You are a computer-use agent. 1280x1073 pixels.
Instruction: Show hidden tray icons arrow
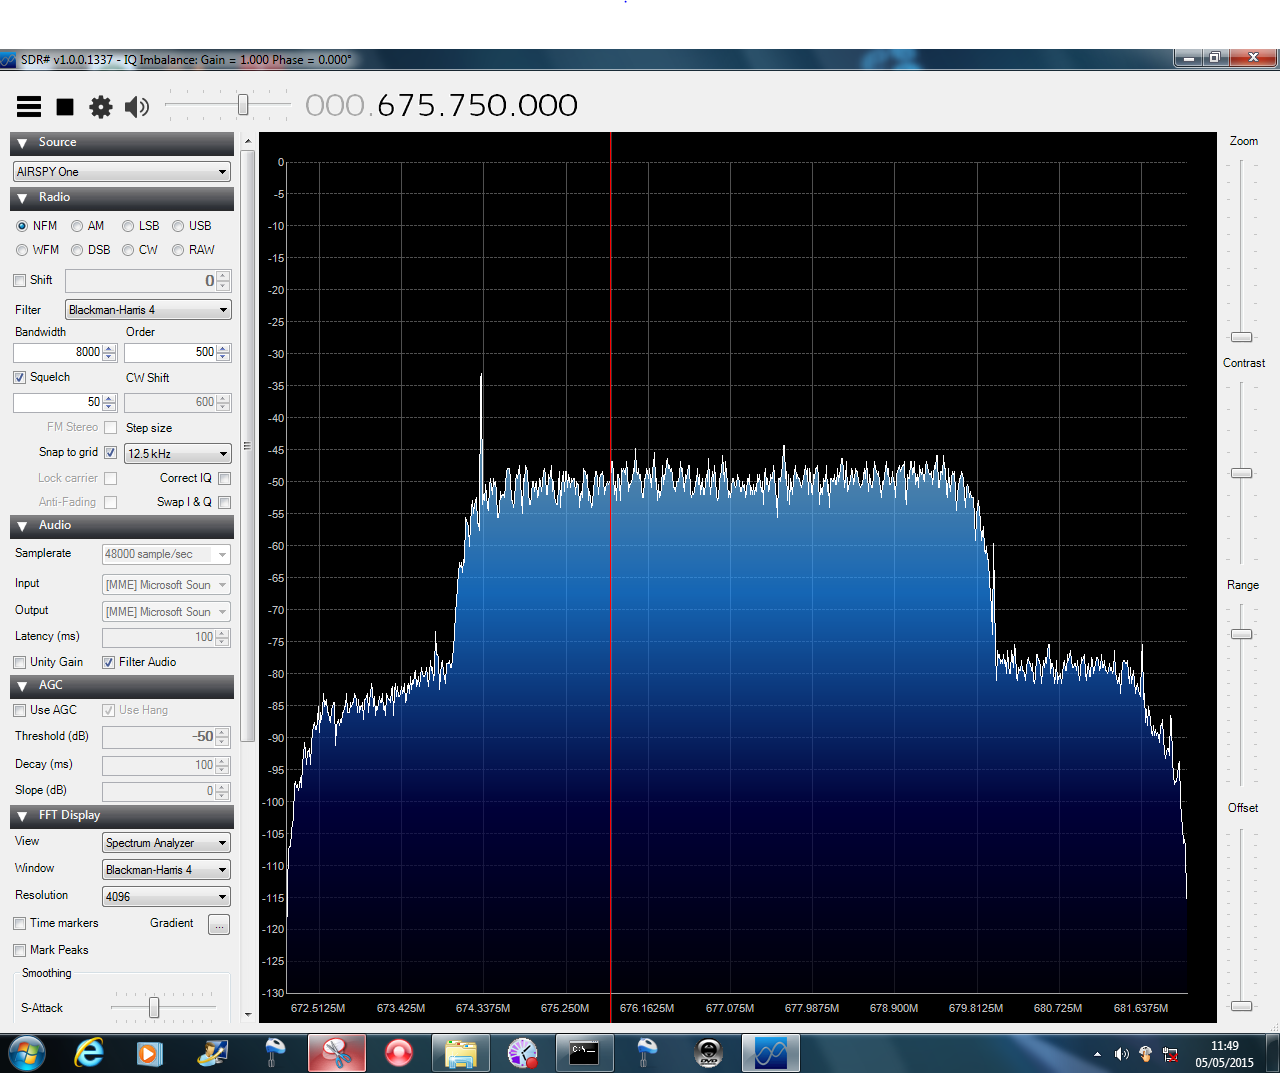coord(1097,1054)
